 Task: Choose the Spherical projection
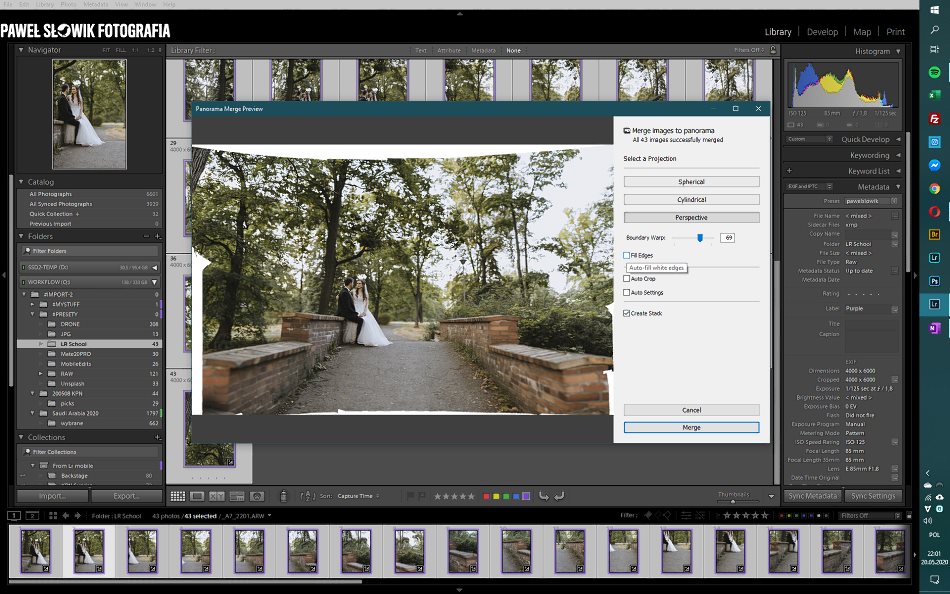click(691, 182)
